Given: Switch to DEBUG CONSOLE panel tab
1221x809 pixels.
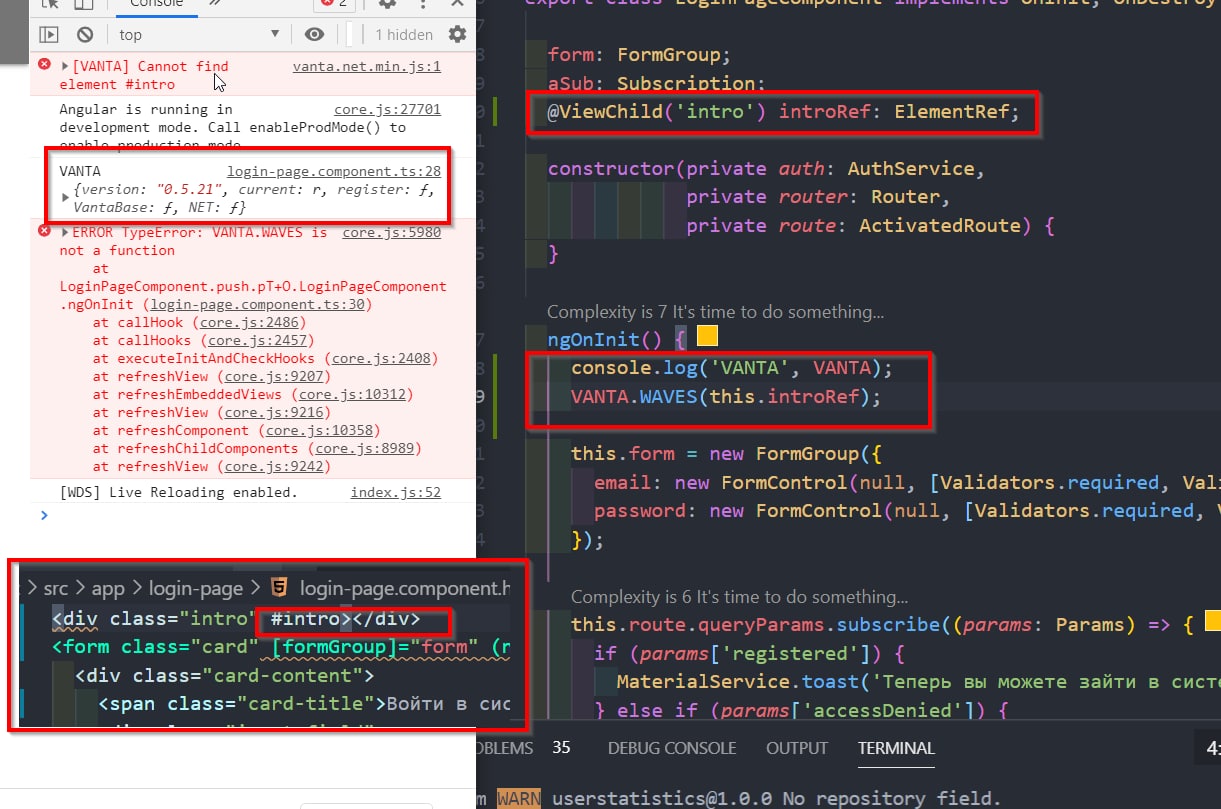Looking at the screenshot, I should point(672,748).
